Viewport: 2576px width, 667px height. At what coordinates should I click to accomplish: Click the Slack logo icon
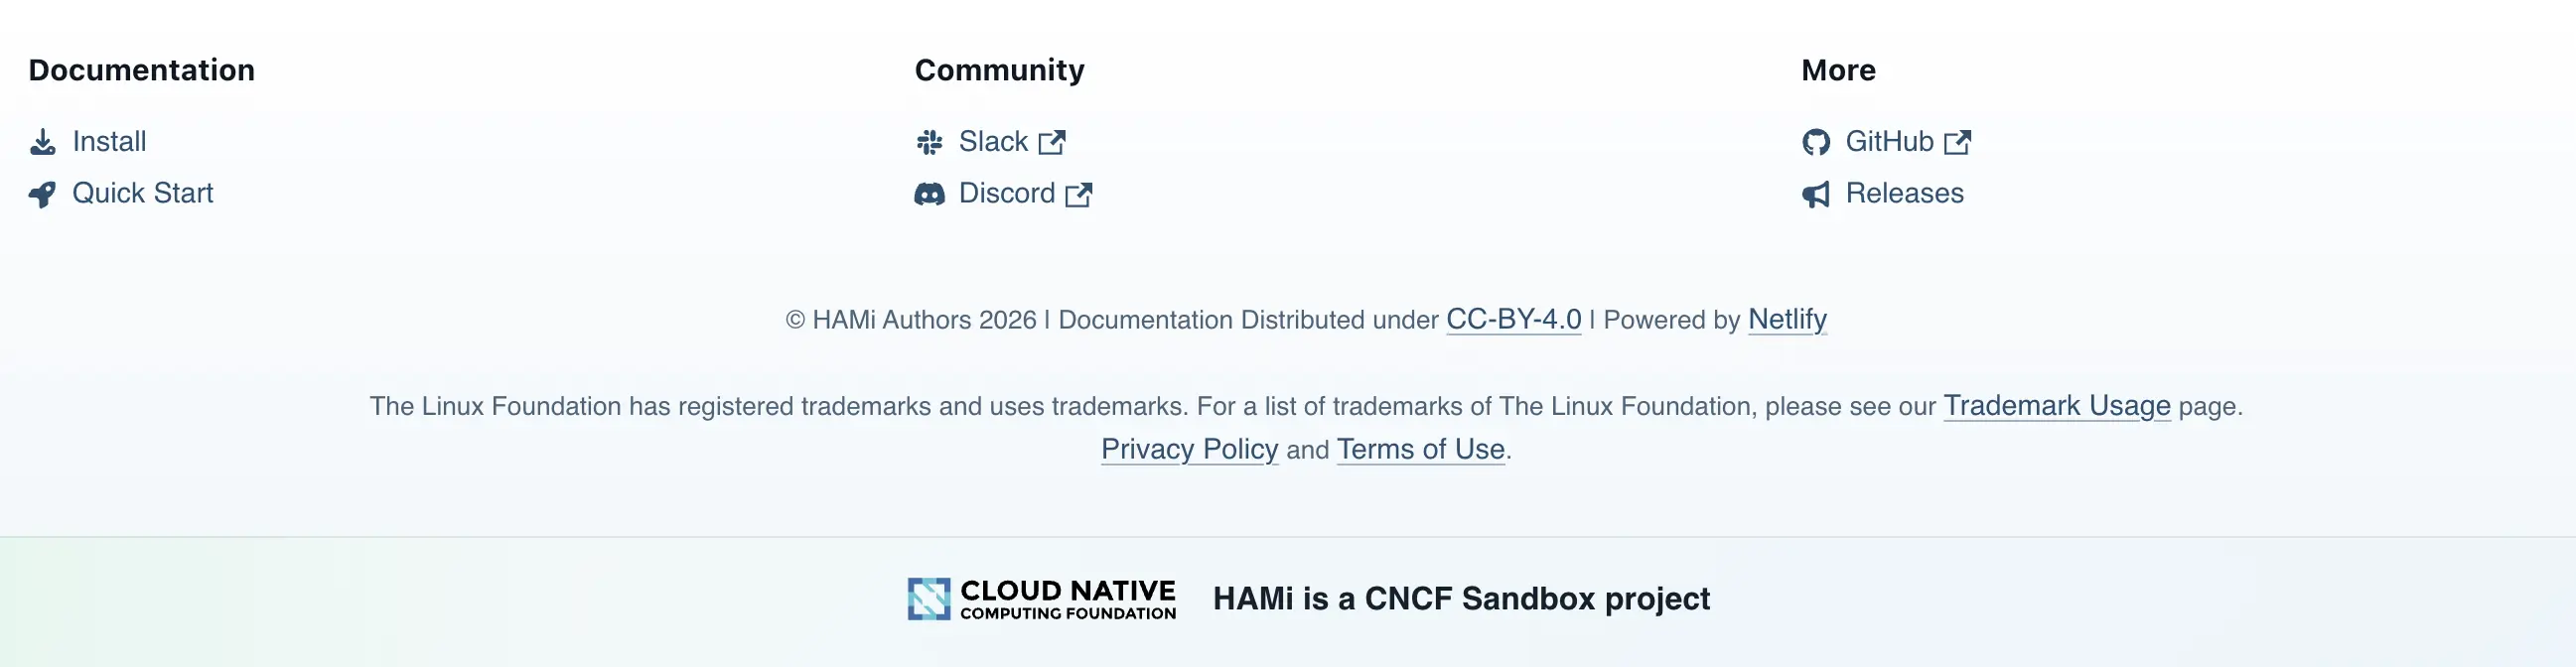tap(931, 142)
